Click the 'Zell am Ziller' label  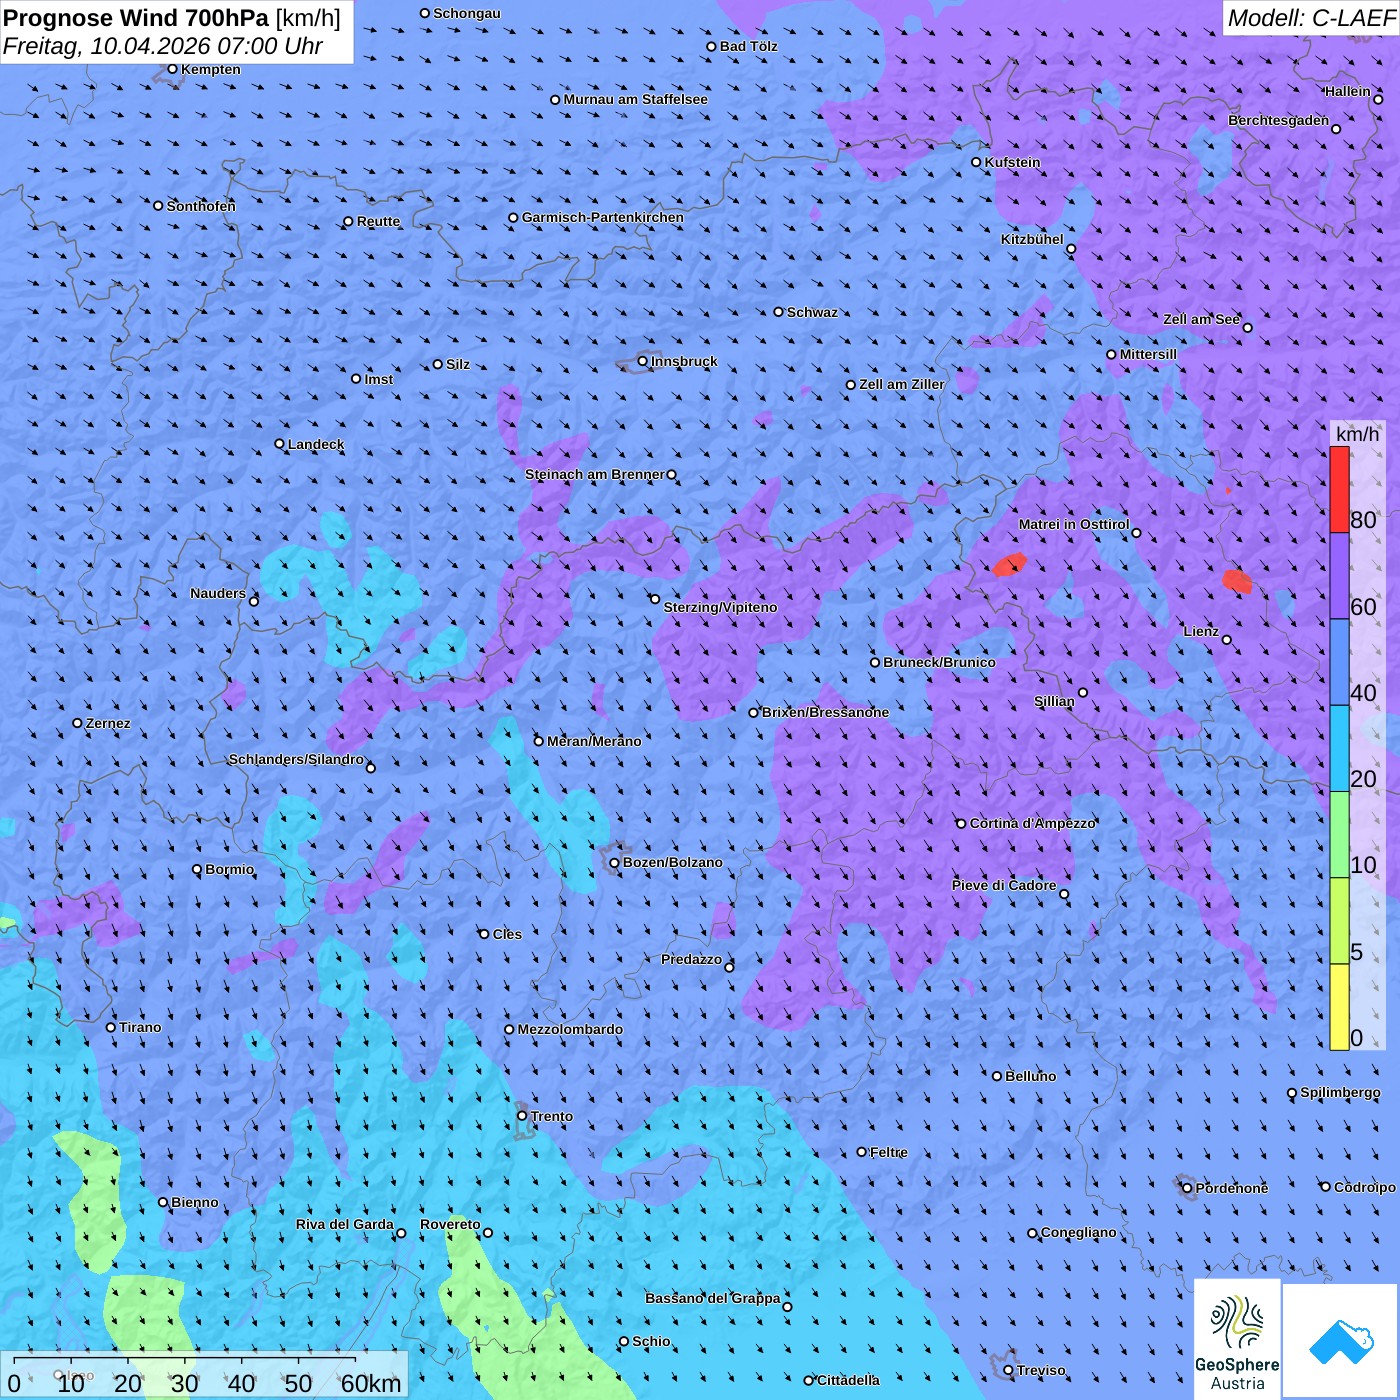point(902,384)
